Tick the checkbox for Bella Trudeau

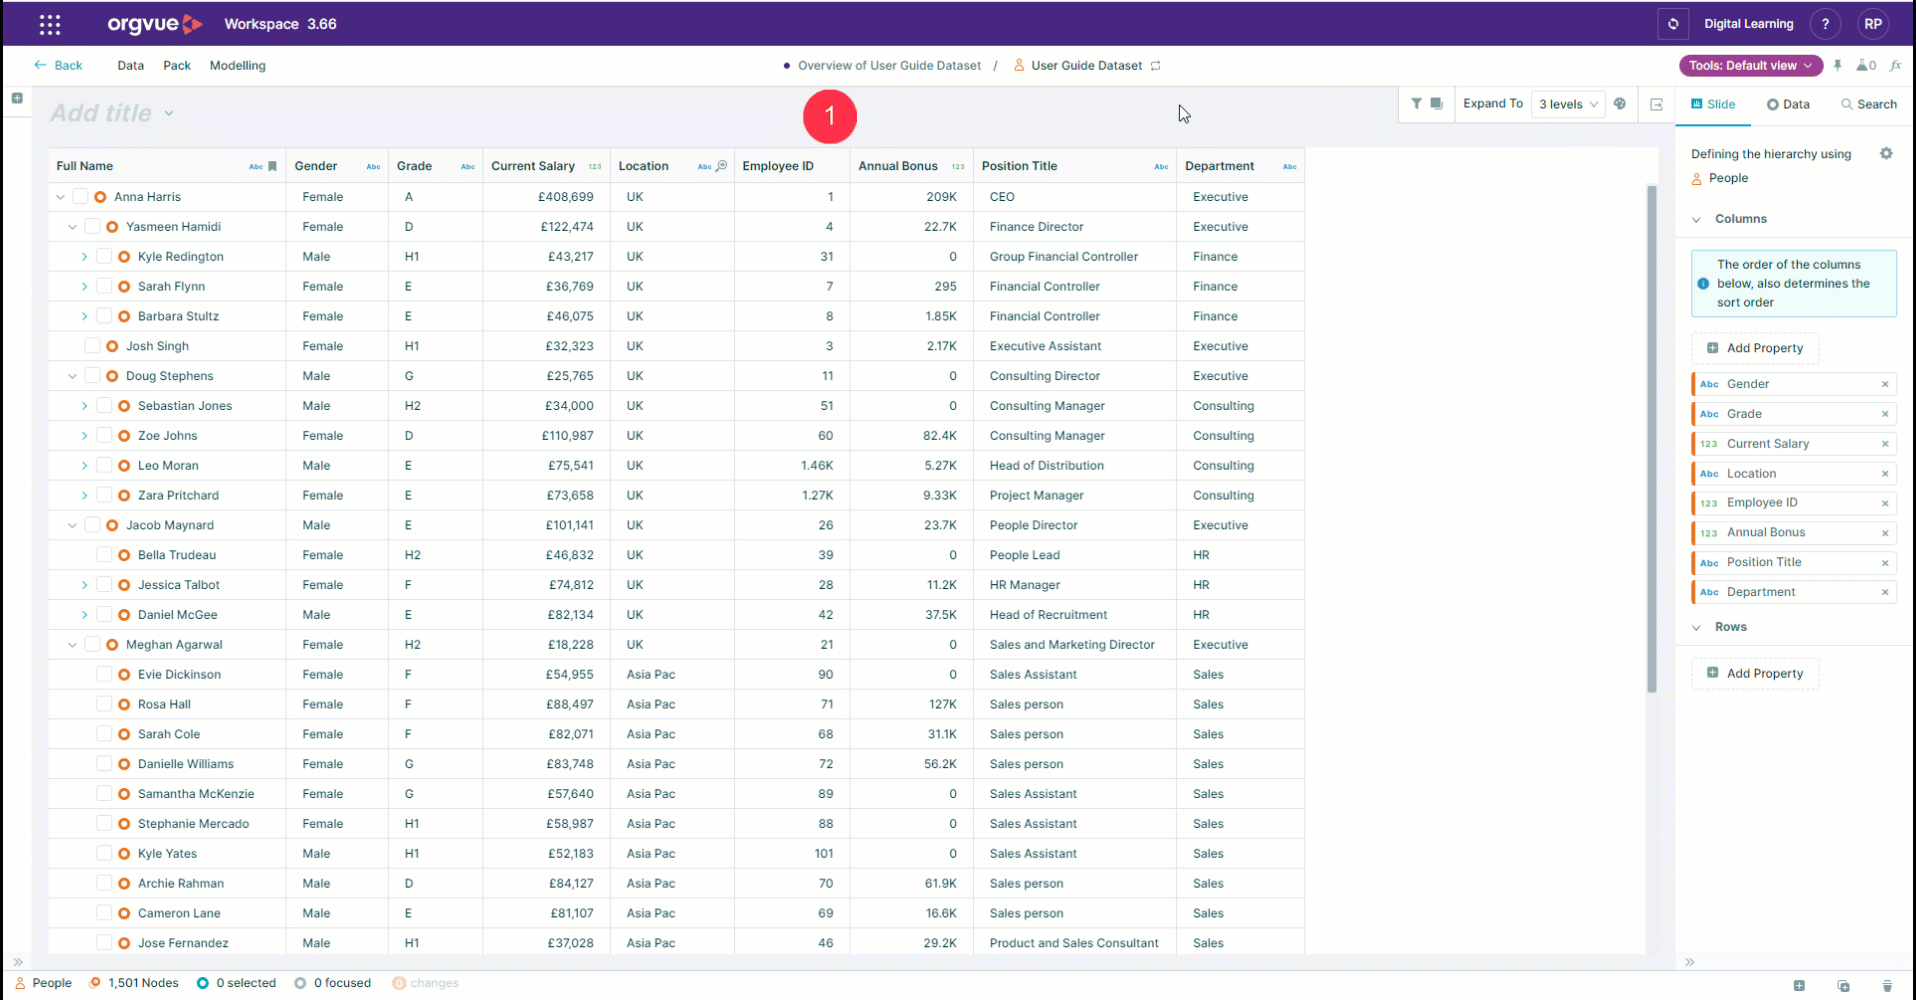click(104, 555)
